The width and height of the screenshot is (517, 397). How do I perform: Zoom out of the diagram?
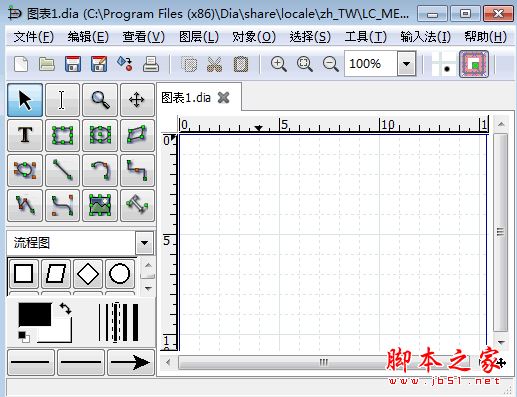tap(331, 64)
